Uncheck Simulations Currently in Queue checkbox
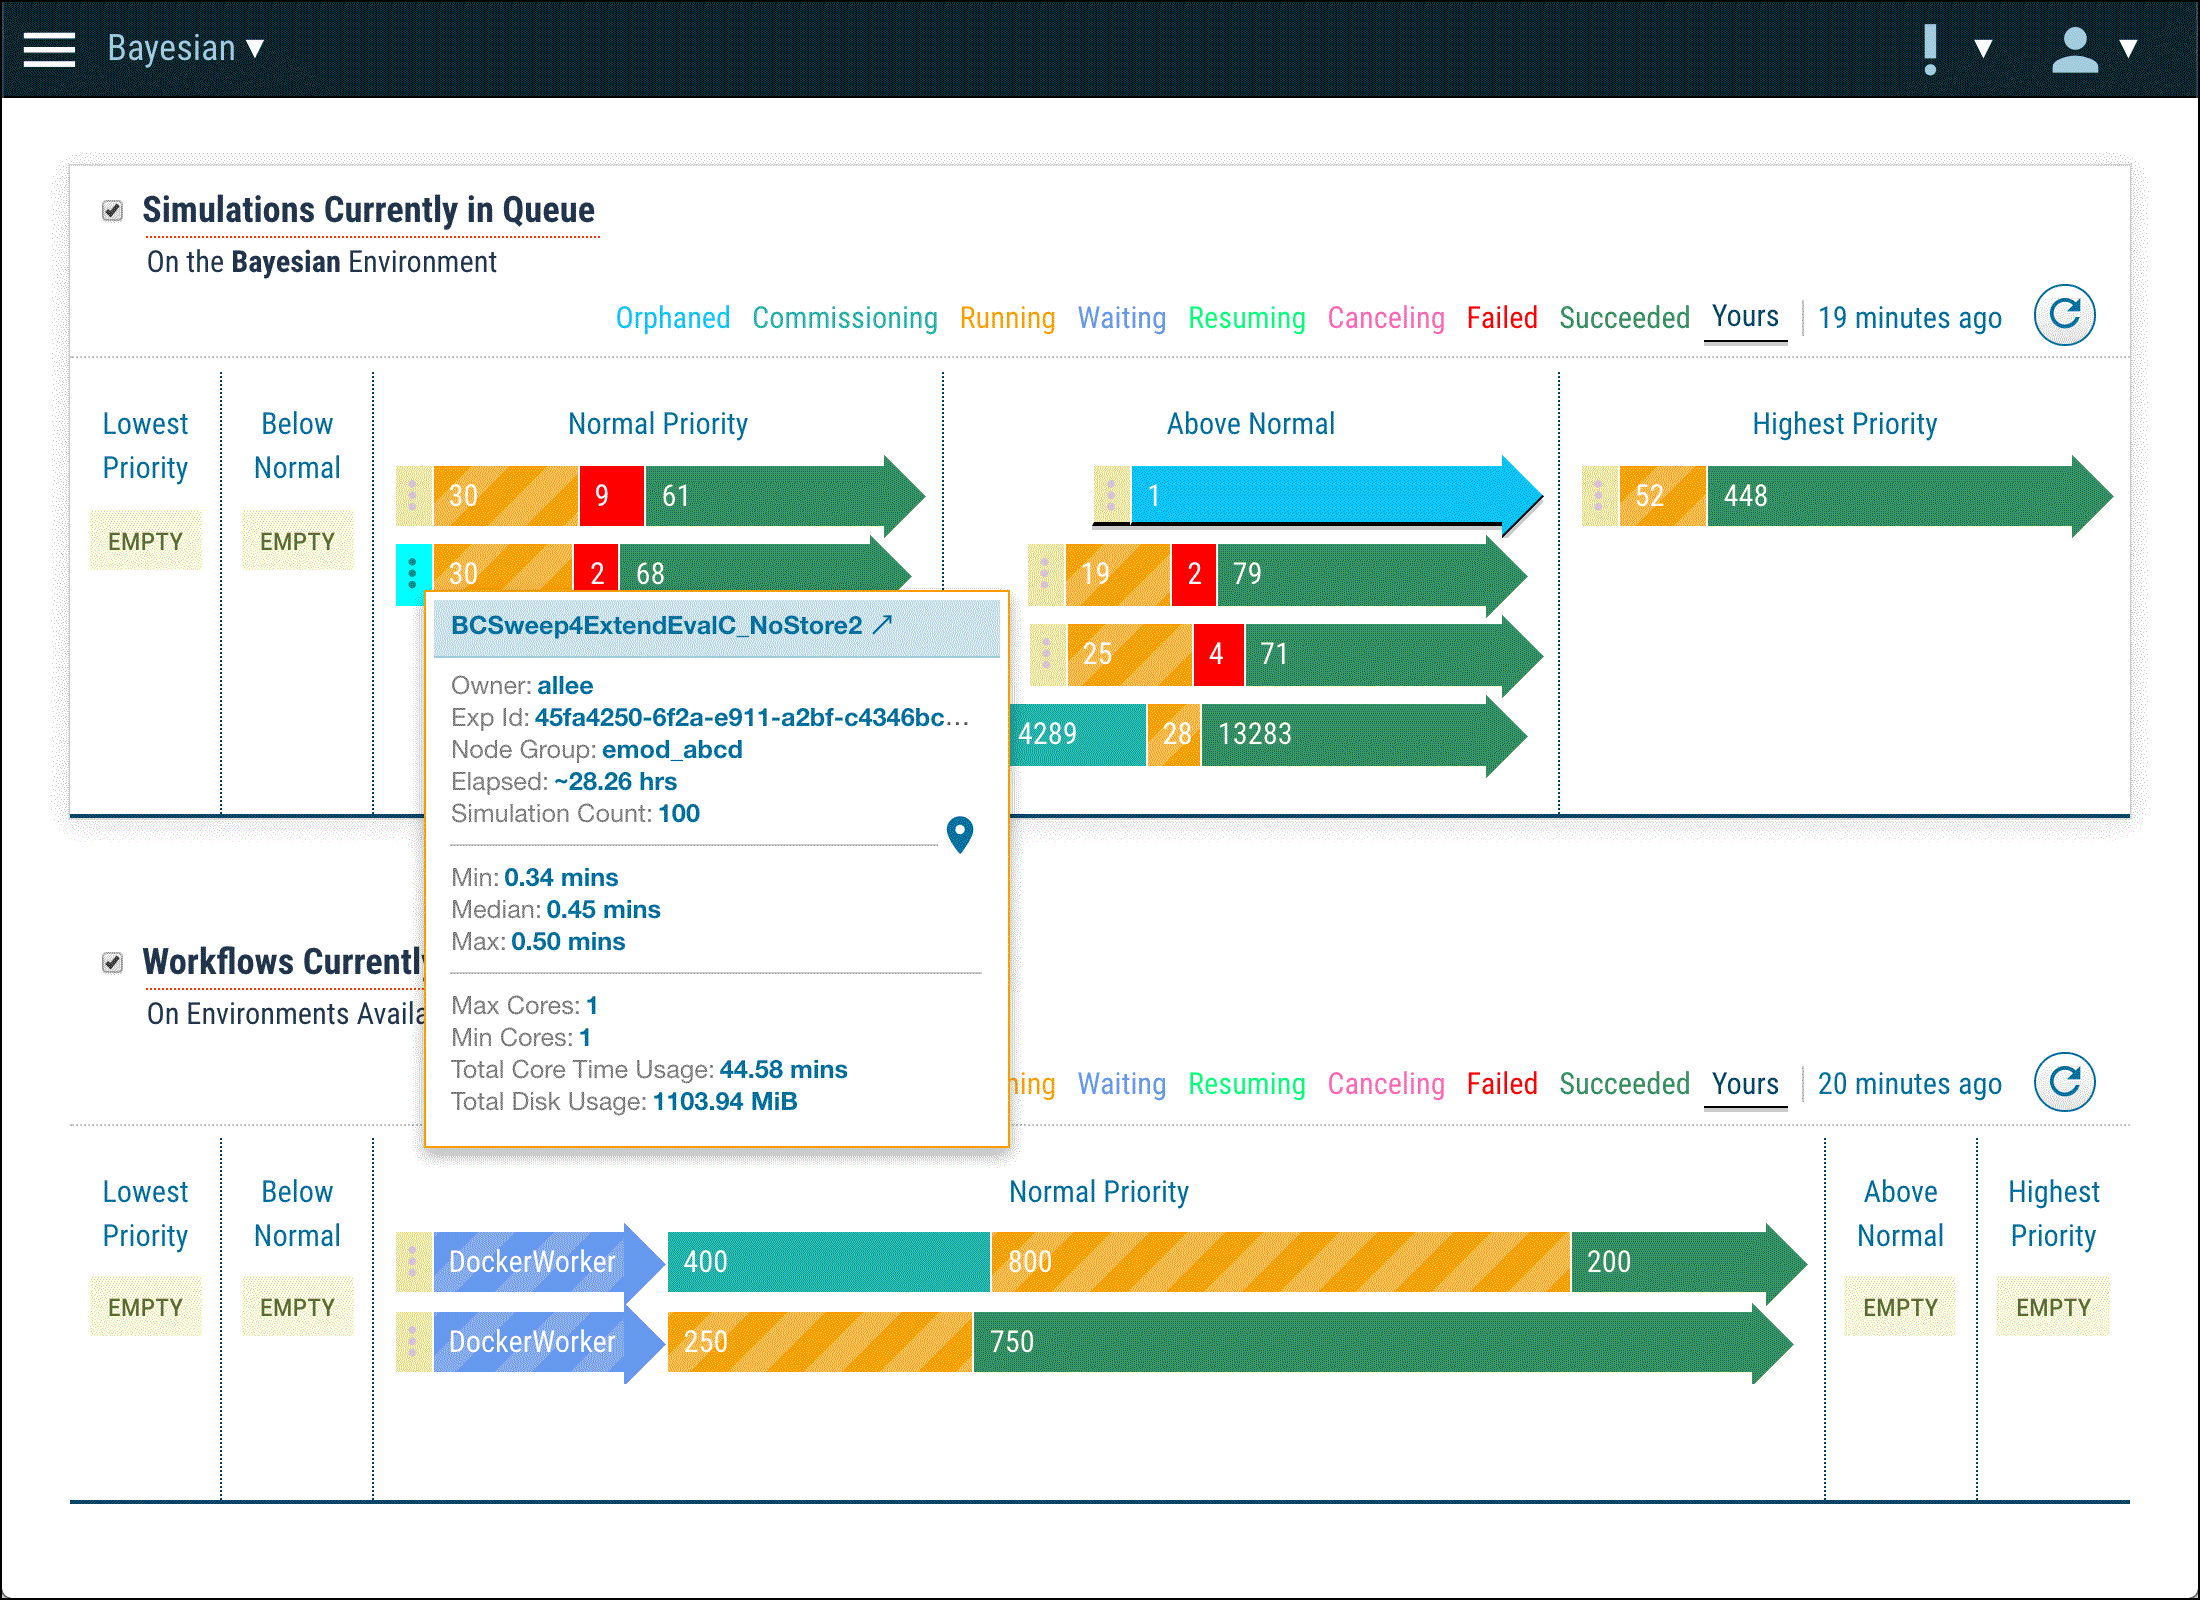This screenshot has width=2200, height=1600. coord(112,211)
